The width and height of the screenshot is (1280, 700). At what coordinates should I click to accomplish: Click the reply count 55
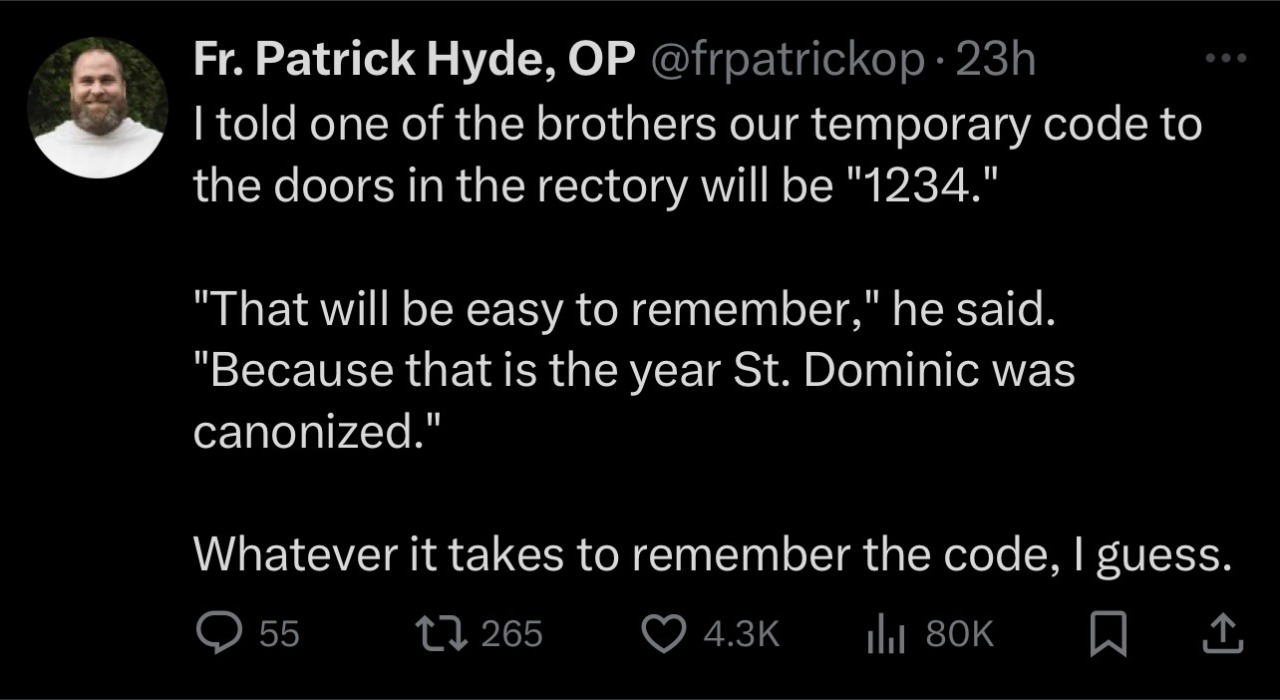pyautogui.click(x=280, y=633)
